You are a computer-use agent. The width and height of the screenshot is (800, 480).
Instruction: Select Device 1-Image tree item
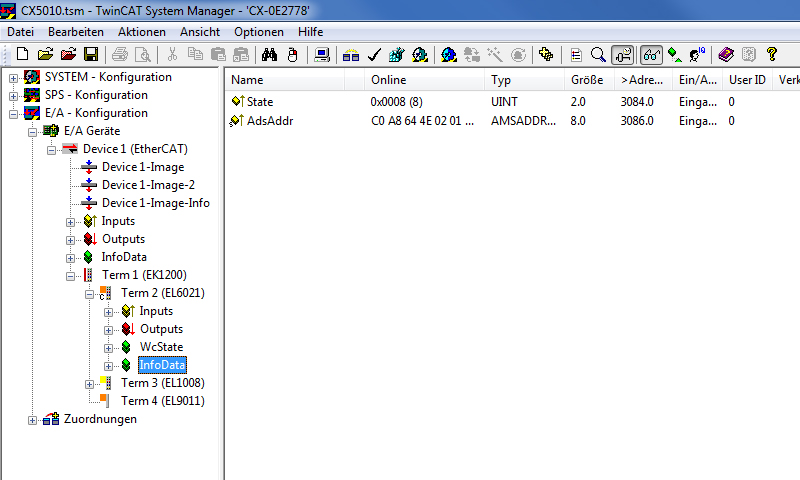[143, 167]
